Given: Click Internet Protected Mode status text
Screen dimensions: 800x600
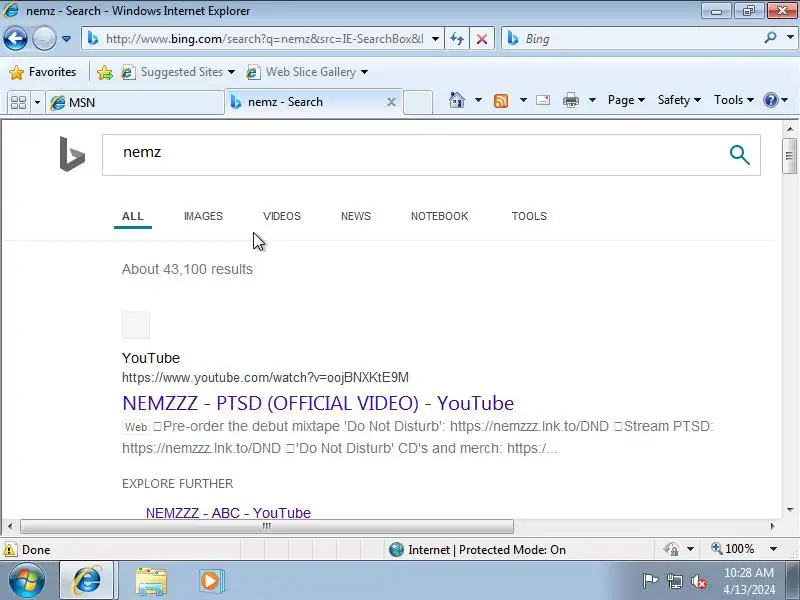Looking at the screenshot, I should 487,549.
